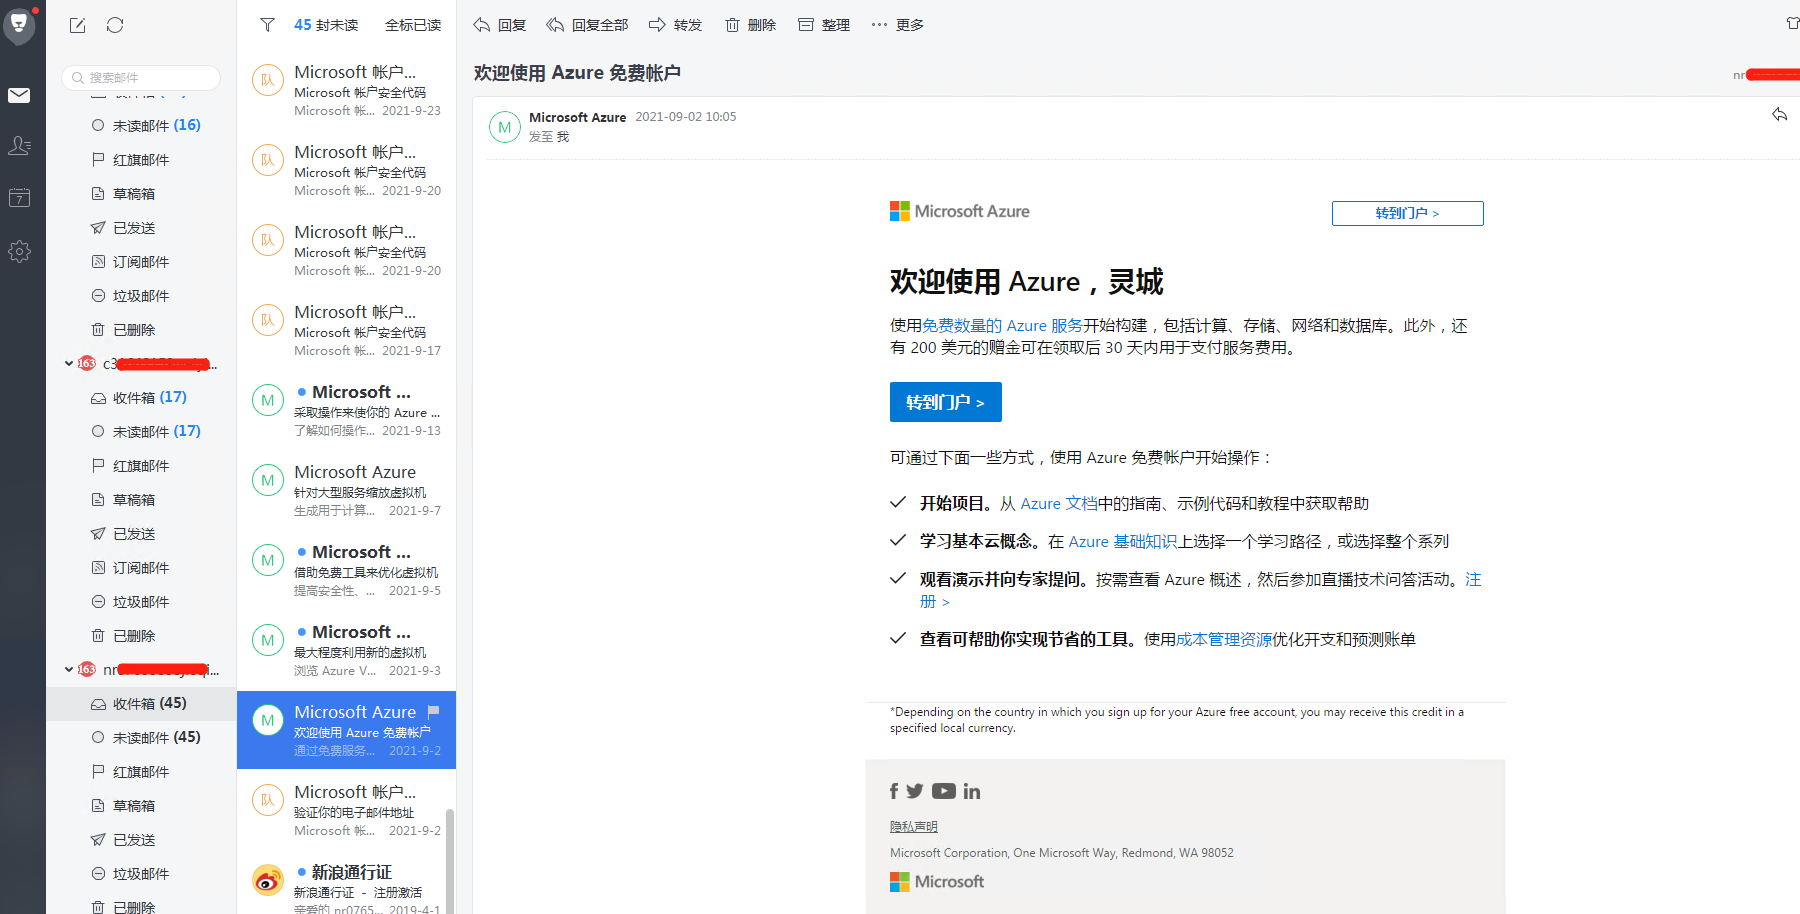Open the Deleted folder under c3 account

point(141,636)
